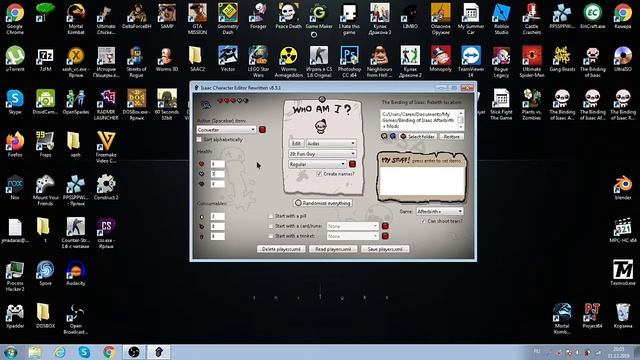640x360 pixels.
Task: Open Skype from the taskbar
Action: [x=84, y=352]
